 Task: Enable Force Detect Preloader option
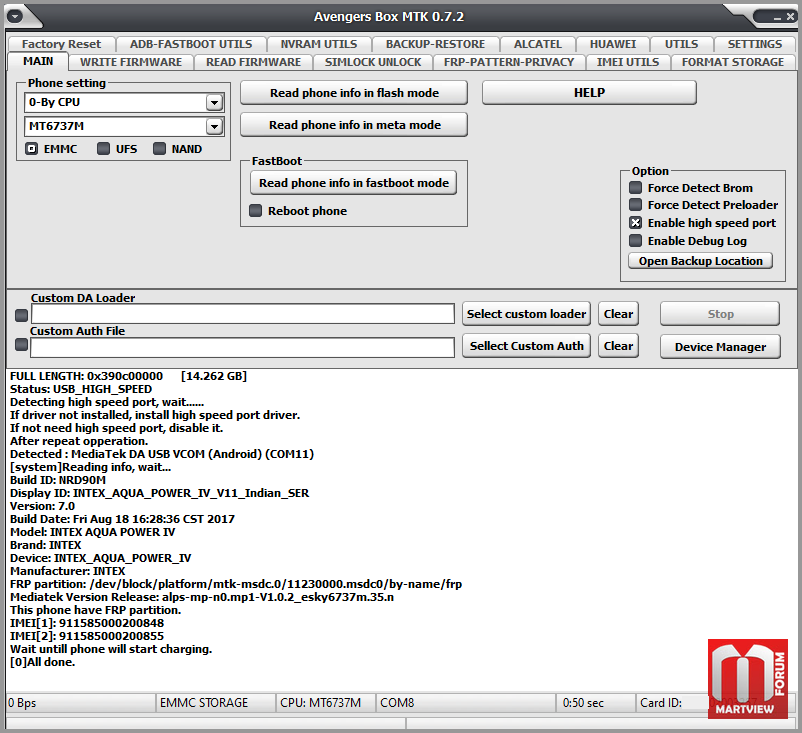coord(635,205)
